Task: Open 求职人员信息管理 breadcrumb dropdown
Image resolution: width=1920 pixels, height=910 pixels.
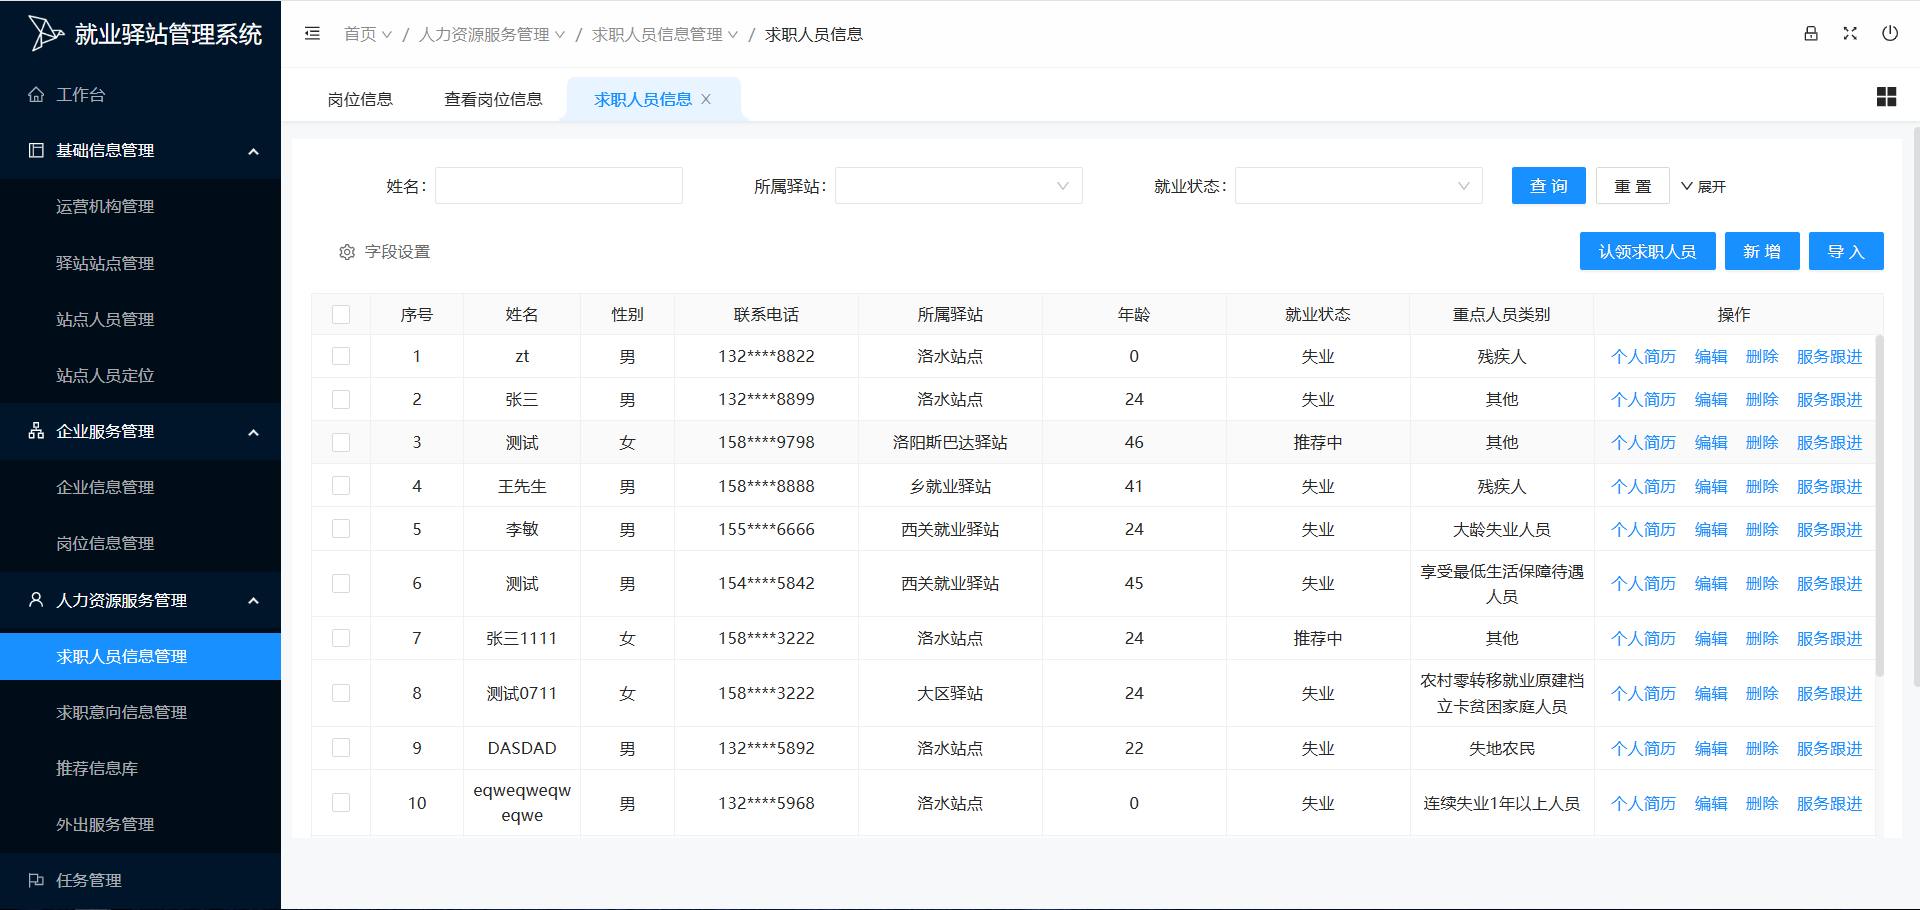Action: click(664, 34)
